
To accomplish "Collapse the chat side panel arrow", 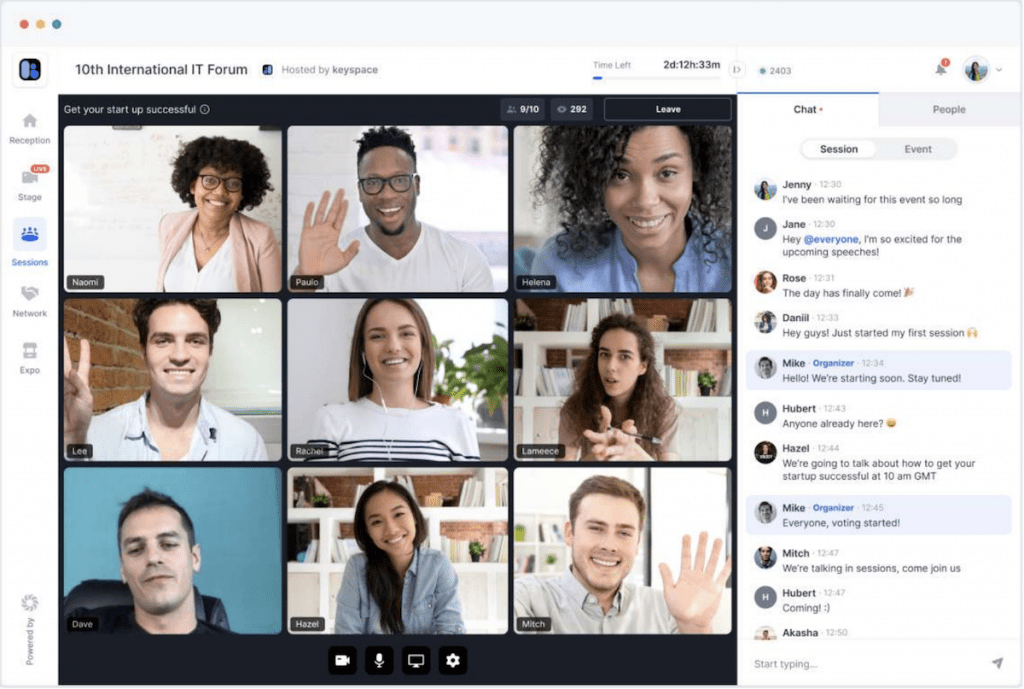I will tap(737, 69).
